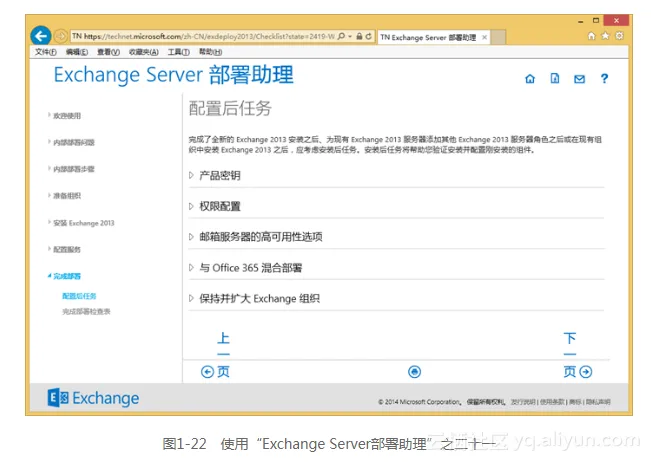Expand 安装 Exchange 2013 in sidebar

pos(83,222)
